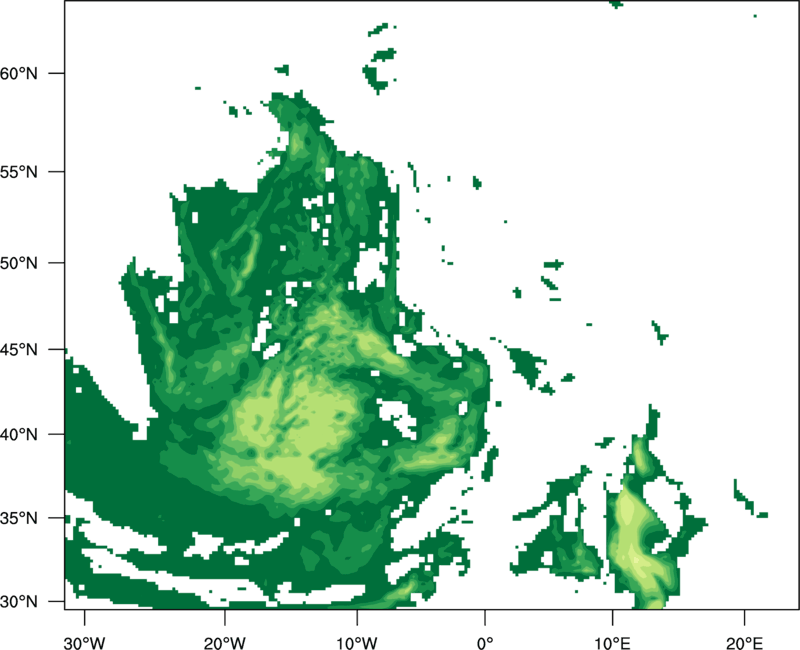Click the 55°N latitude label
This screenshot has height=650, width=800.
click(x=18, y=171)
